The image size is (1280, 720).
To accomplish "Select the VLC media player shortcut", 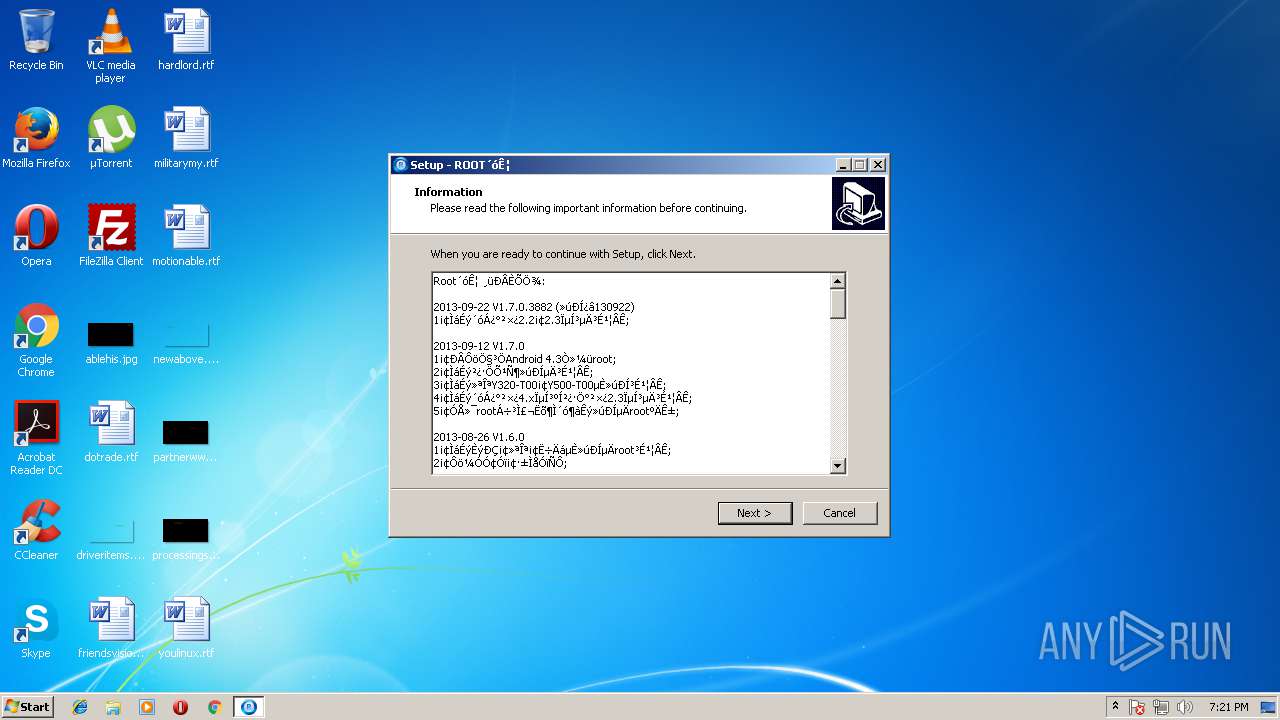I will click(110, 46).
